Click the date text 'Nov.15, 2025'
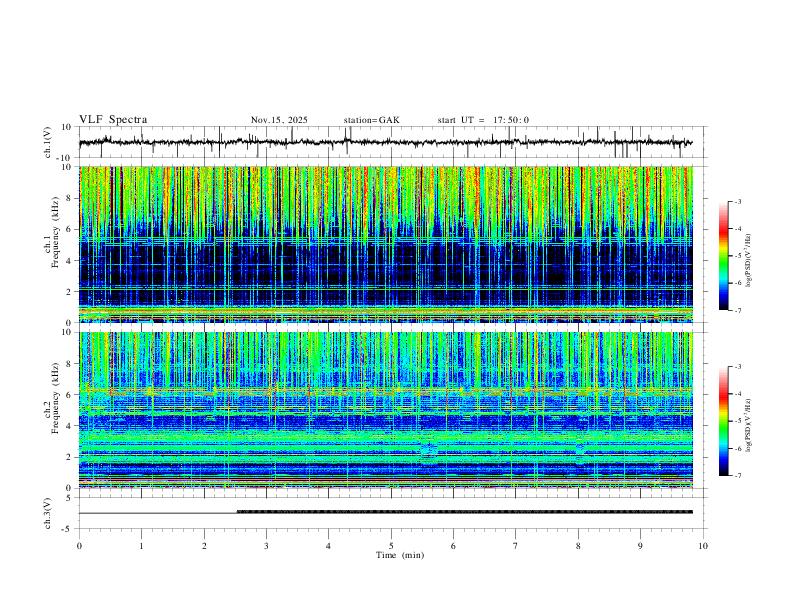Image resolution: width=792 pixels, height=612 pixels. (x=279, y=120)
